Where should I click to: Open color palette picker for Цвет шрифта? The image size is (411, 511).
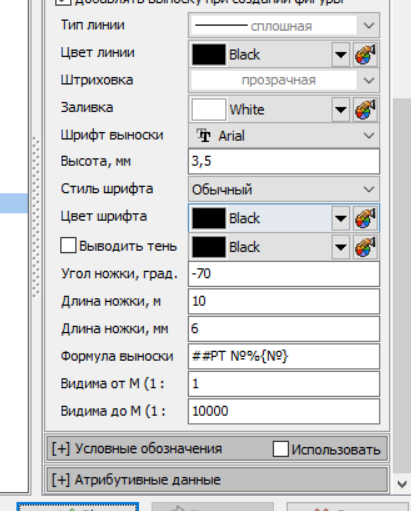pyautogui.click(x=365, y=218)
